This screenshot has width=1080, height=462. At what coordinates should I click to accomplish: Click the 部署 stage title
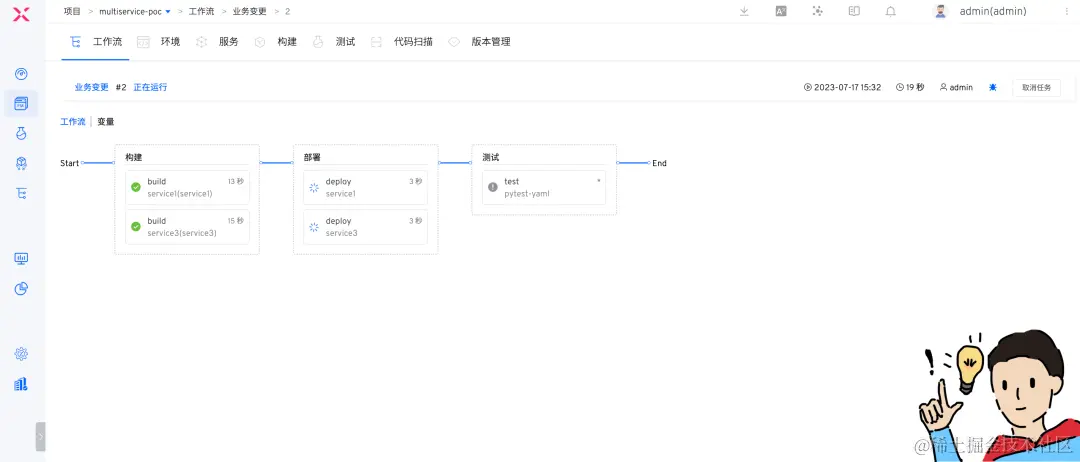[x=312, y=158]
